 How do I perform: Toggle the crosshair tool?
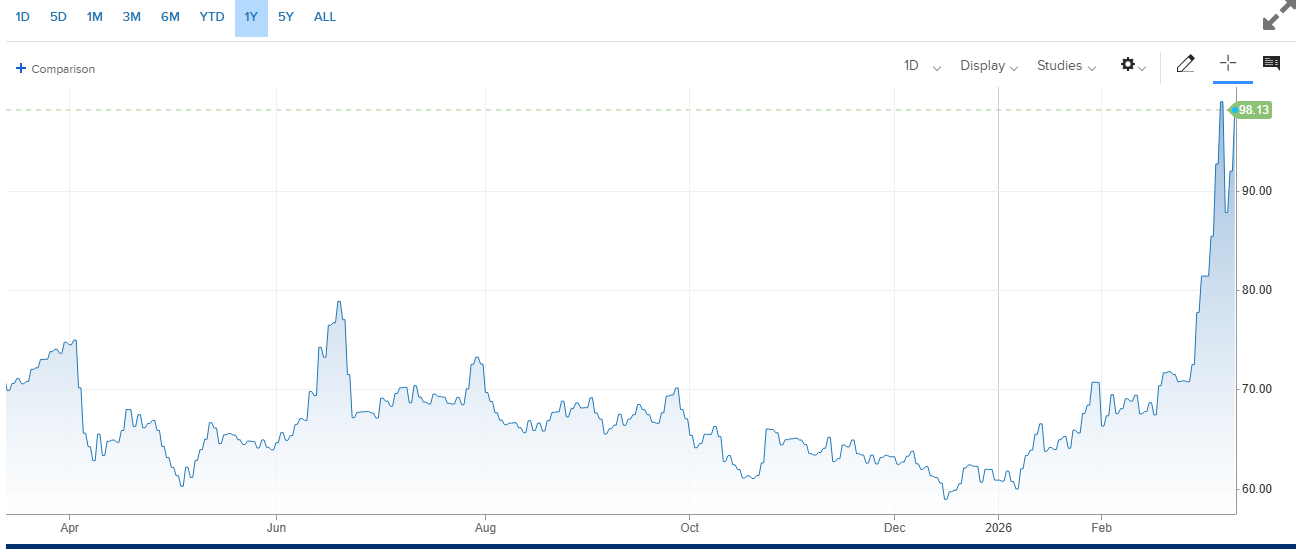click(x=1228, y=63)
